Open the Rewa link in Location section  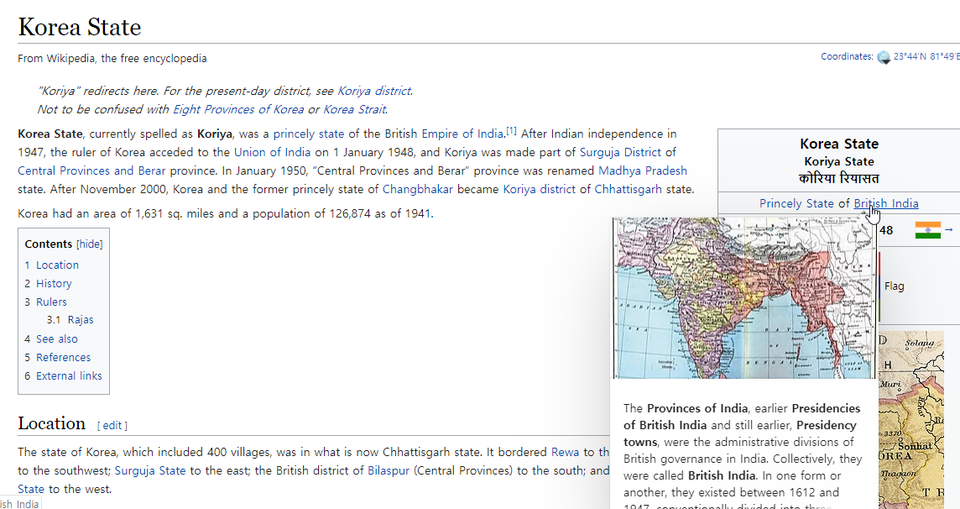[x=564, y=452]
